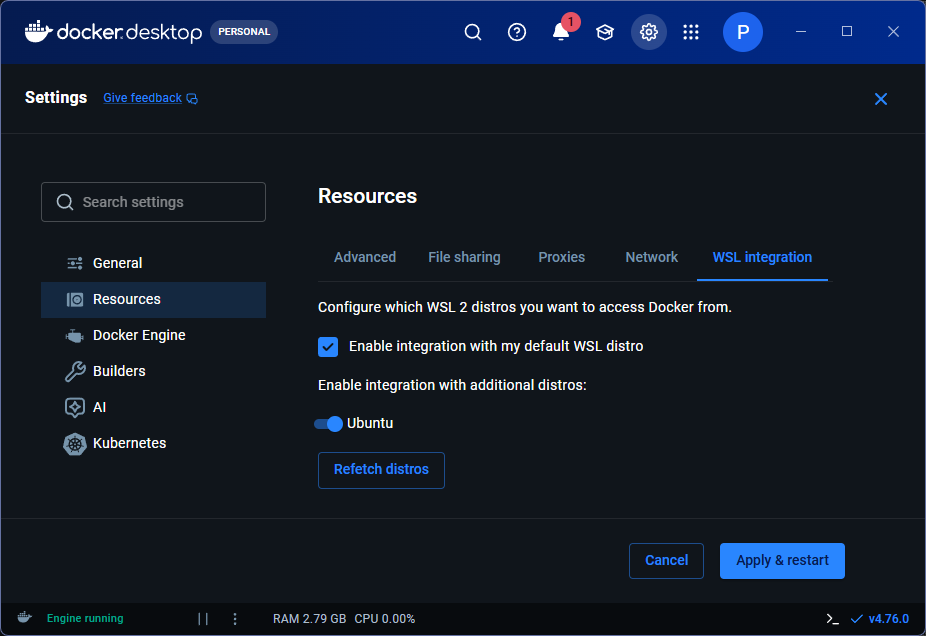Click the feedback chat icon beside Give feedback
Image resolution: width=926 pixels, height=636 pixels.
click(192, 99)
